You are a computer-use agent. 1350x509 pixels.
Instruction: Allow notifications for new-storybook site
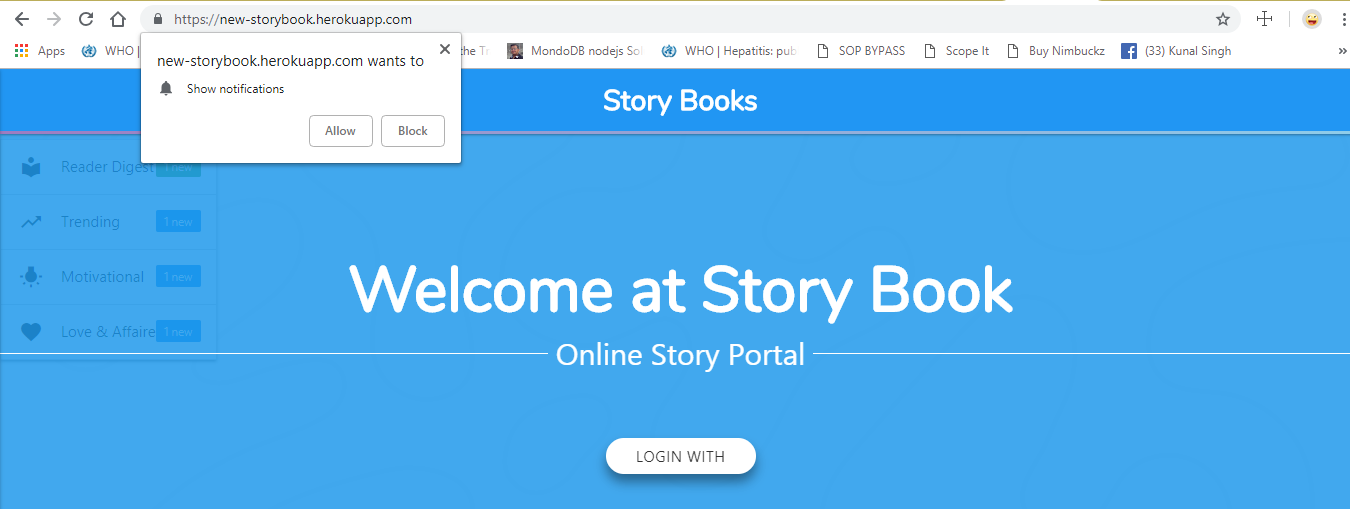tap(341, 131)
